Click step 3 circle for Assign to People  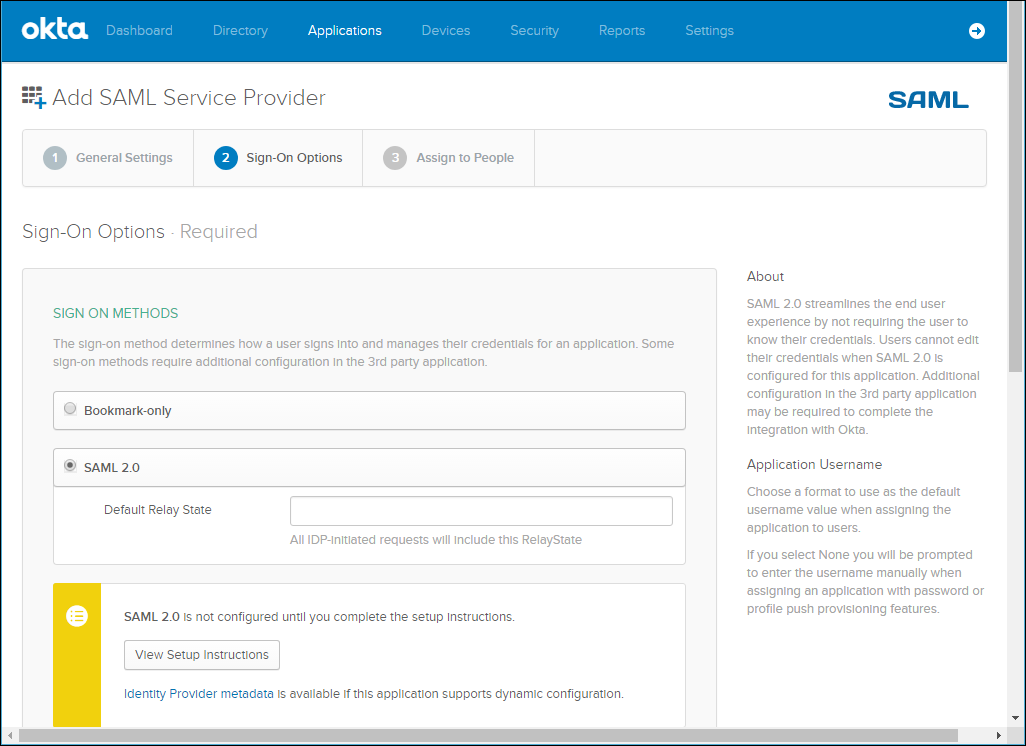click(395, 158)
